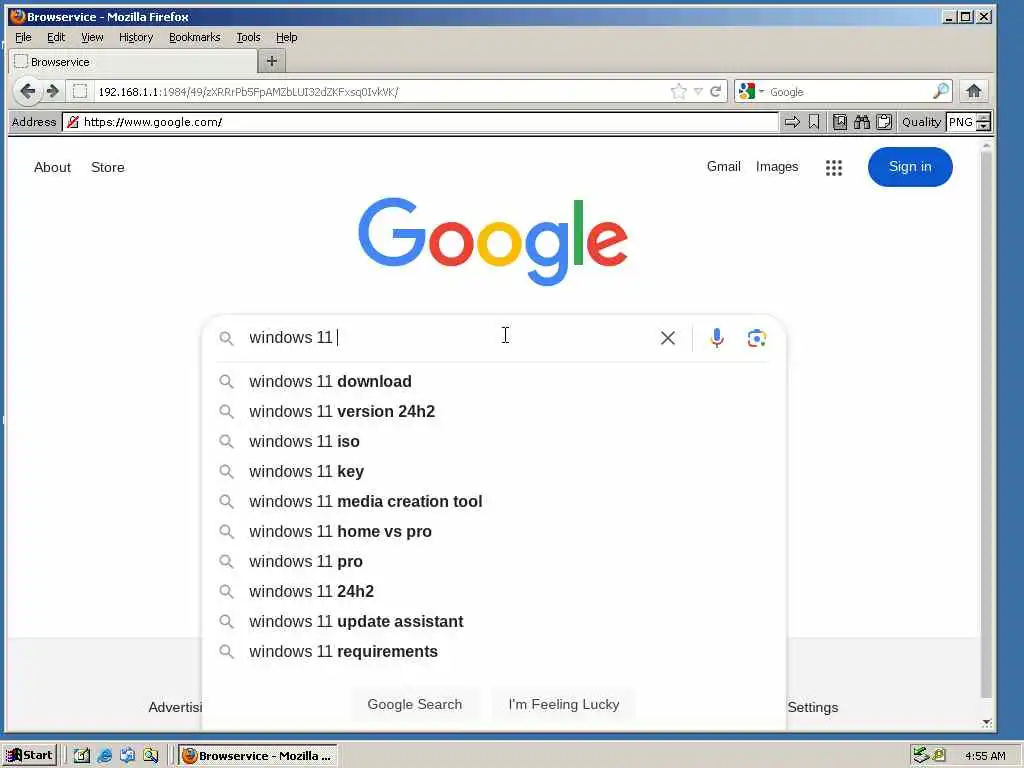Image resolution: width=1024 pixels, height=768 pixels.
Task: Click the magnifier in Firefox search box
Action: (x=941, y=91)
